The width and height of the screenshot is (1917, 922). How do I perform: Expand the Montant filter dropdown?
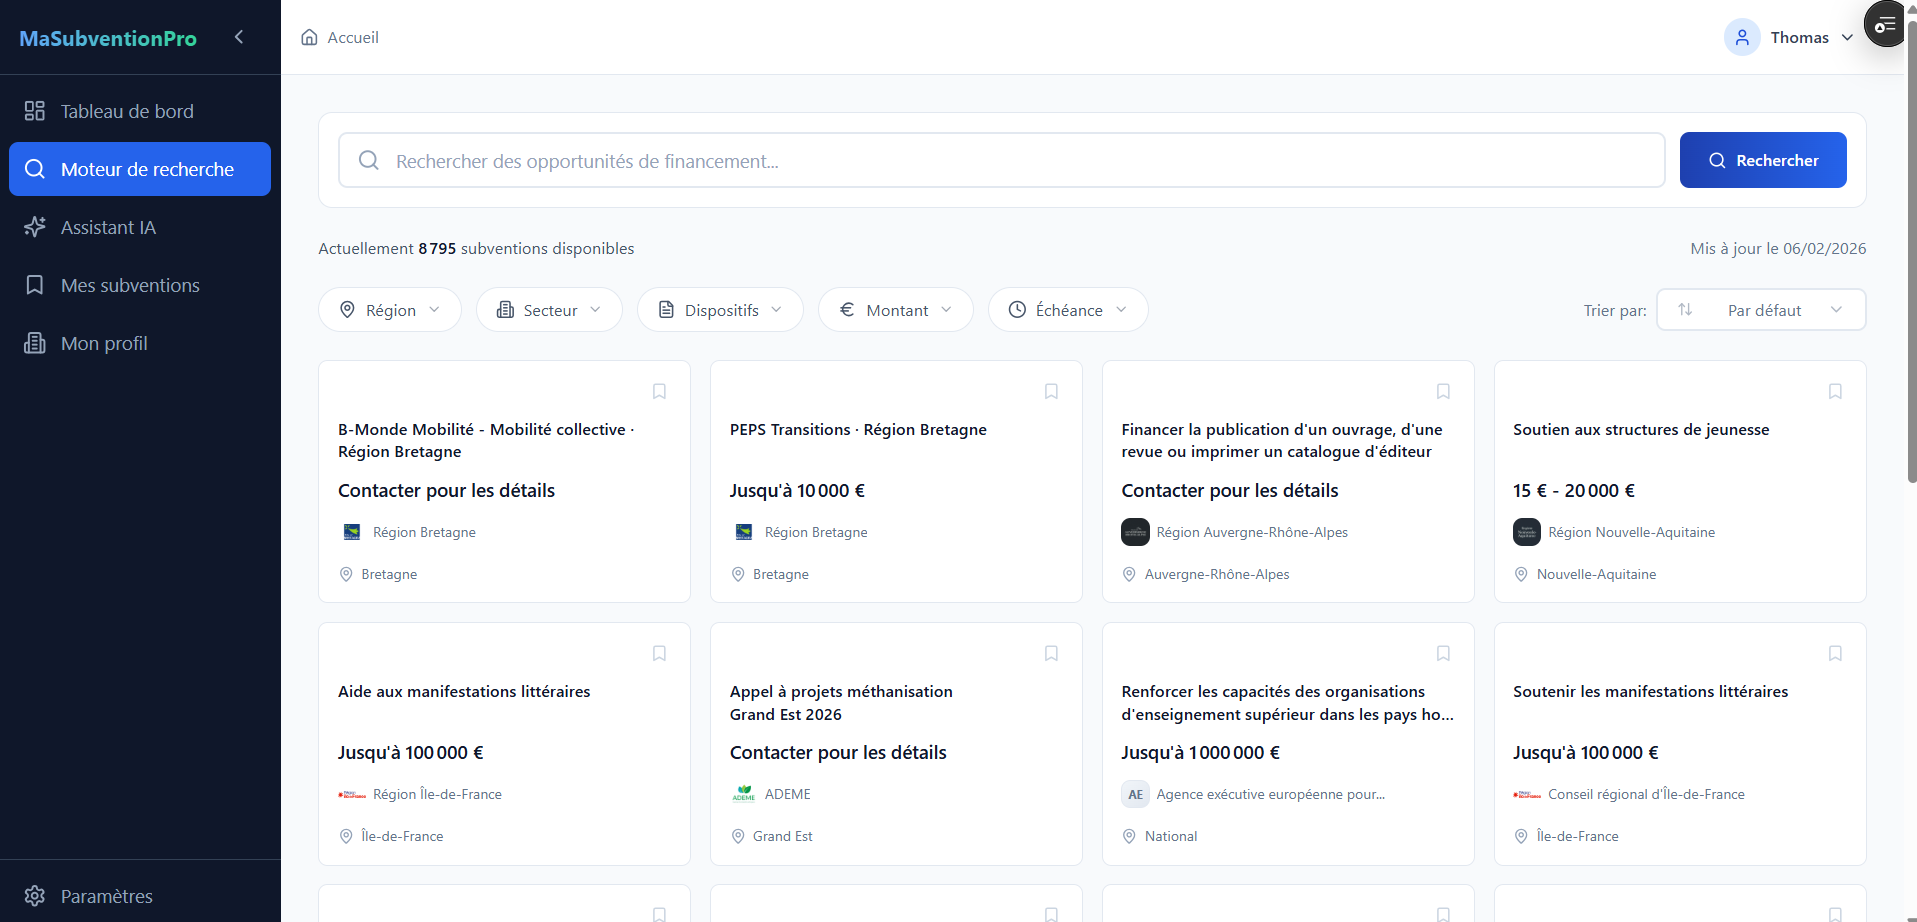(x=895, y=310)
